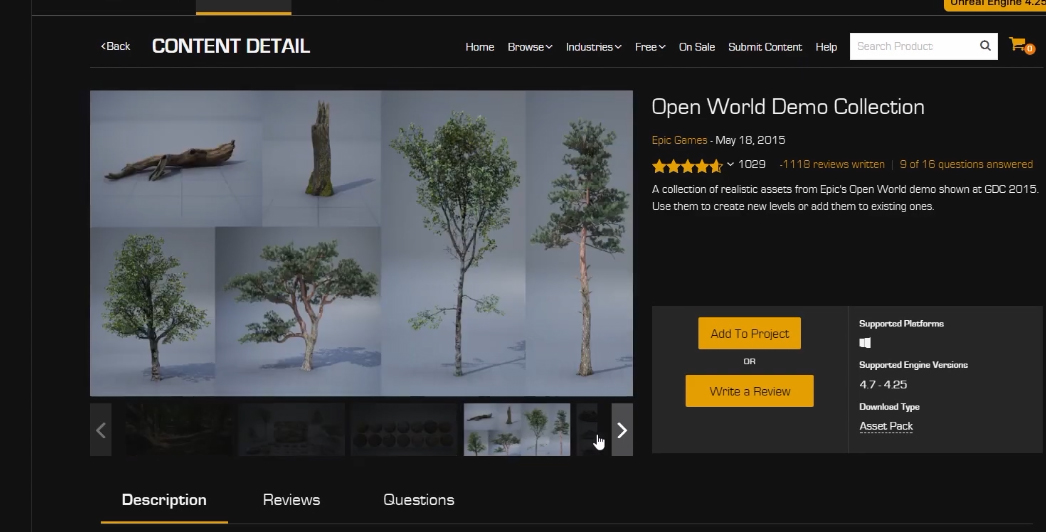Click the Windows supported platform icon
The width and height of the screenshot is (1046, 532).
click(865, 343)
